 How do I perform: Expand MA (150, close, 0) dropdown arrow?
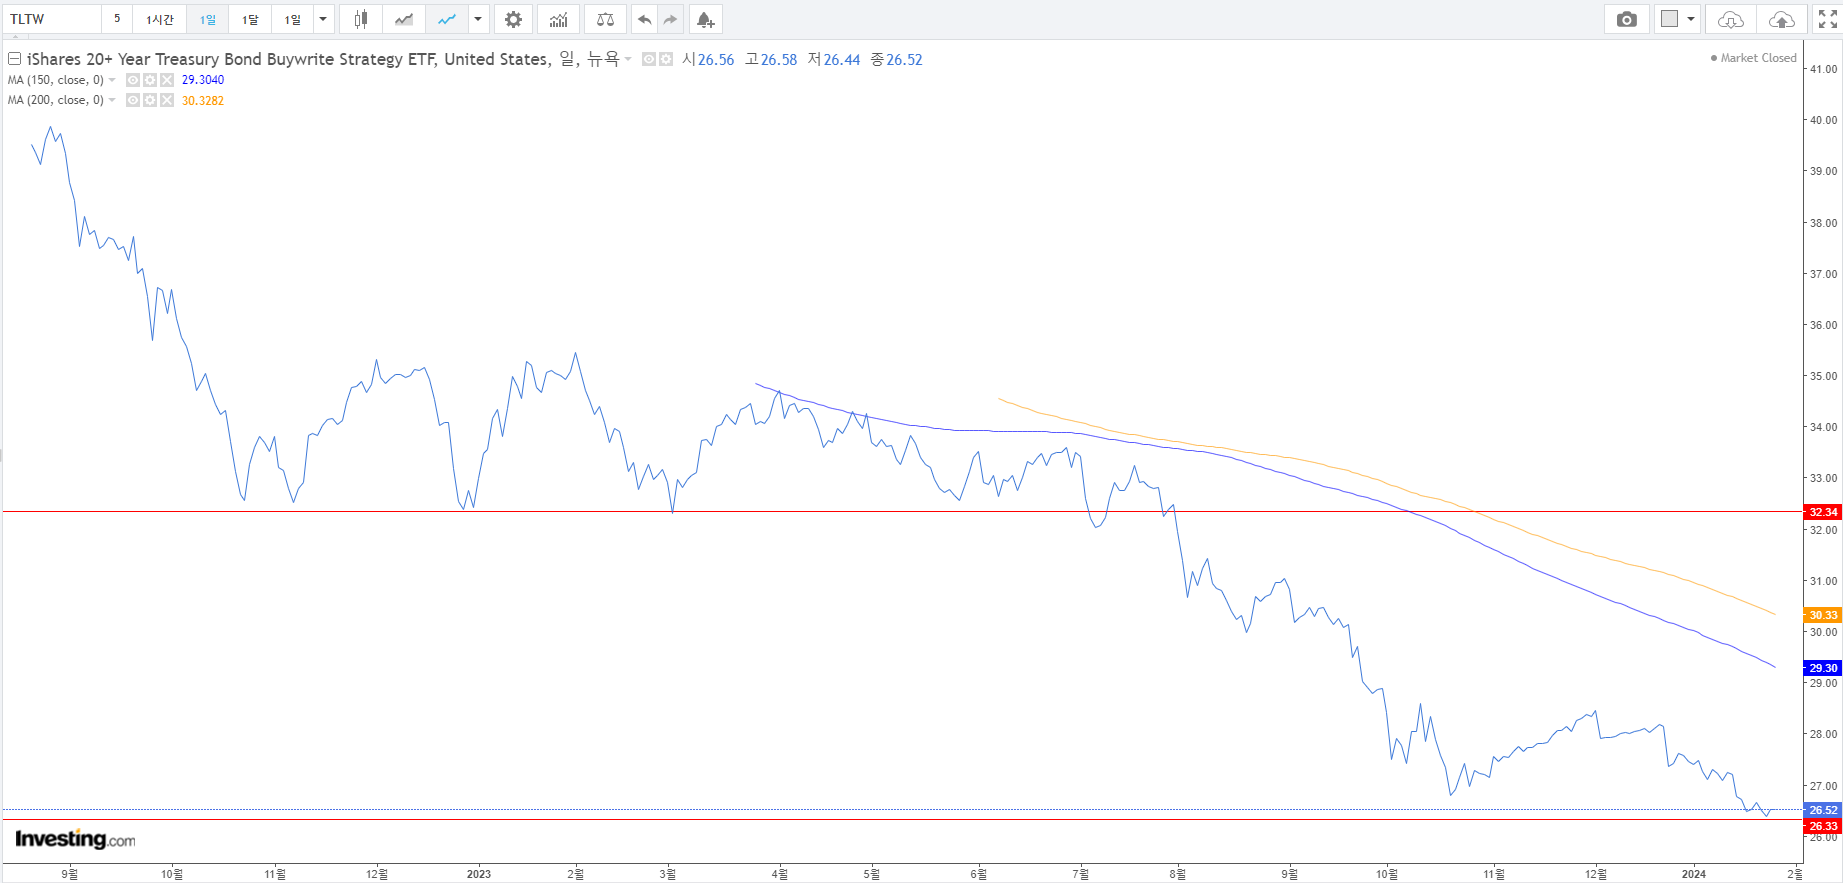112,80
